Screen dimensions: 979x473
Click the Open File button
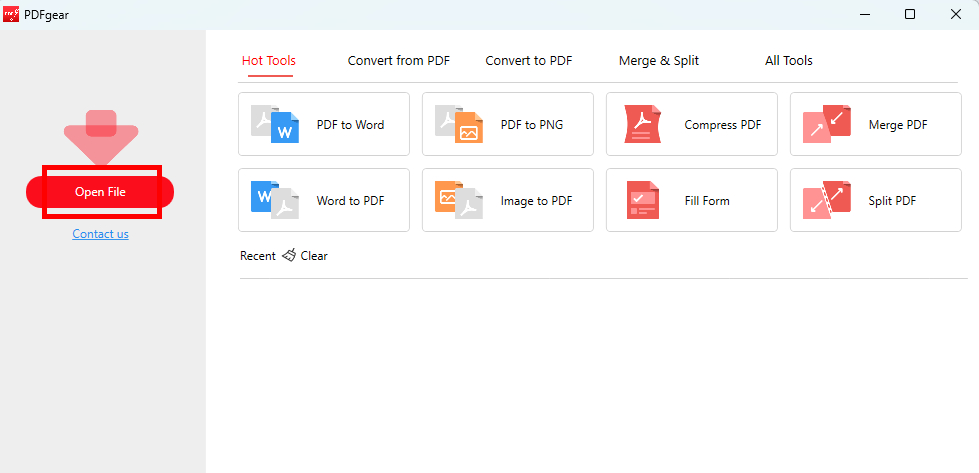(x=100, y=192)
